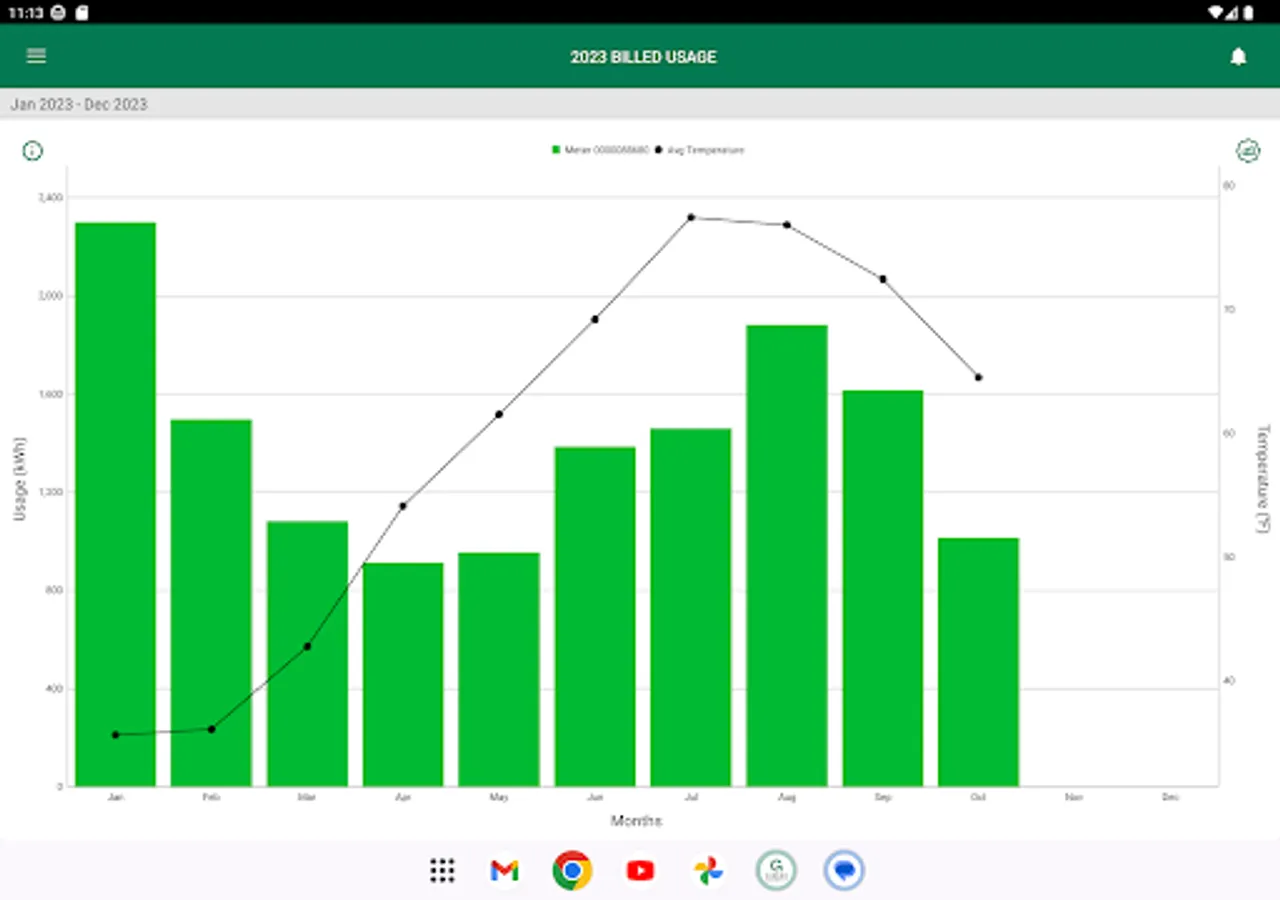This screenshot has width=1280, height=900.
Task: Show the chart info tooltip
Action: click(x=32, y=150)
